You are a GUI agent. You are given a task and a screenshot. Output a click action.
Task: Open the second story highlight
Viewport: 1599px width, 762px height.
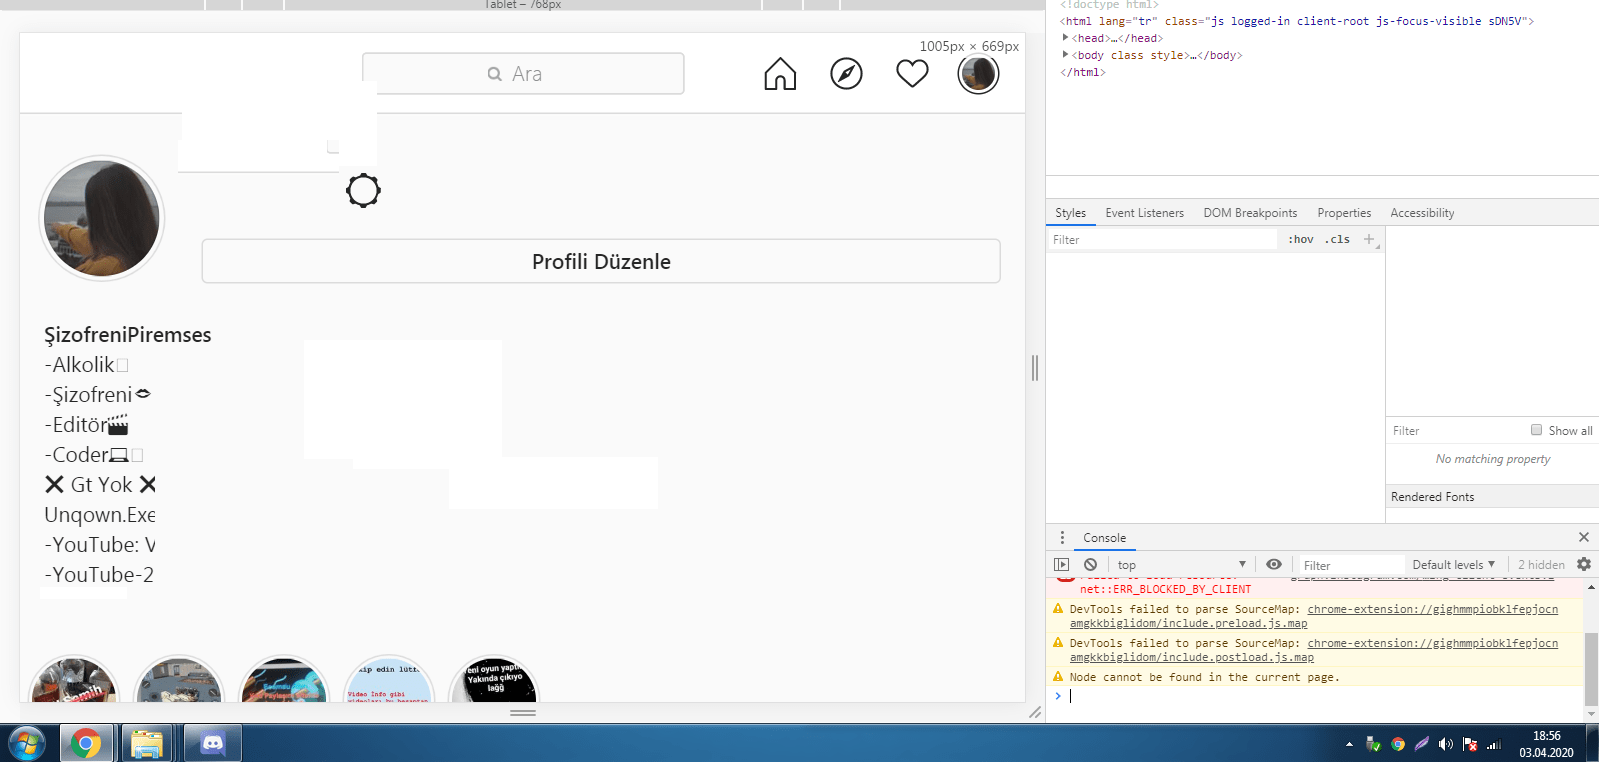tap(180, 679)
